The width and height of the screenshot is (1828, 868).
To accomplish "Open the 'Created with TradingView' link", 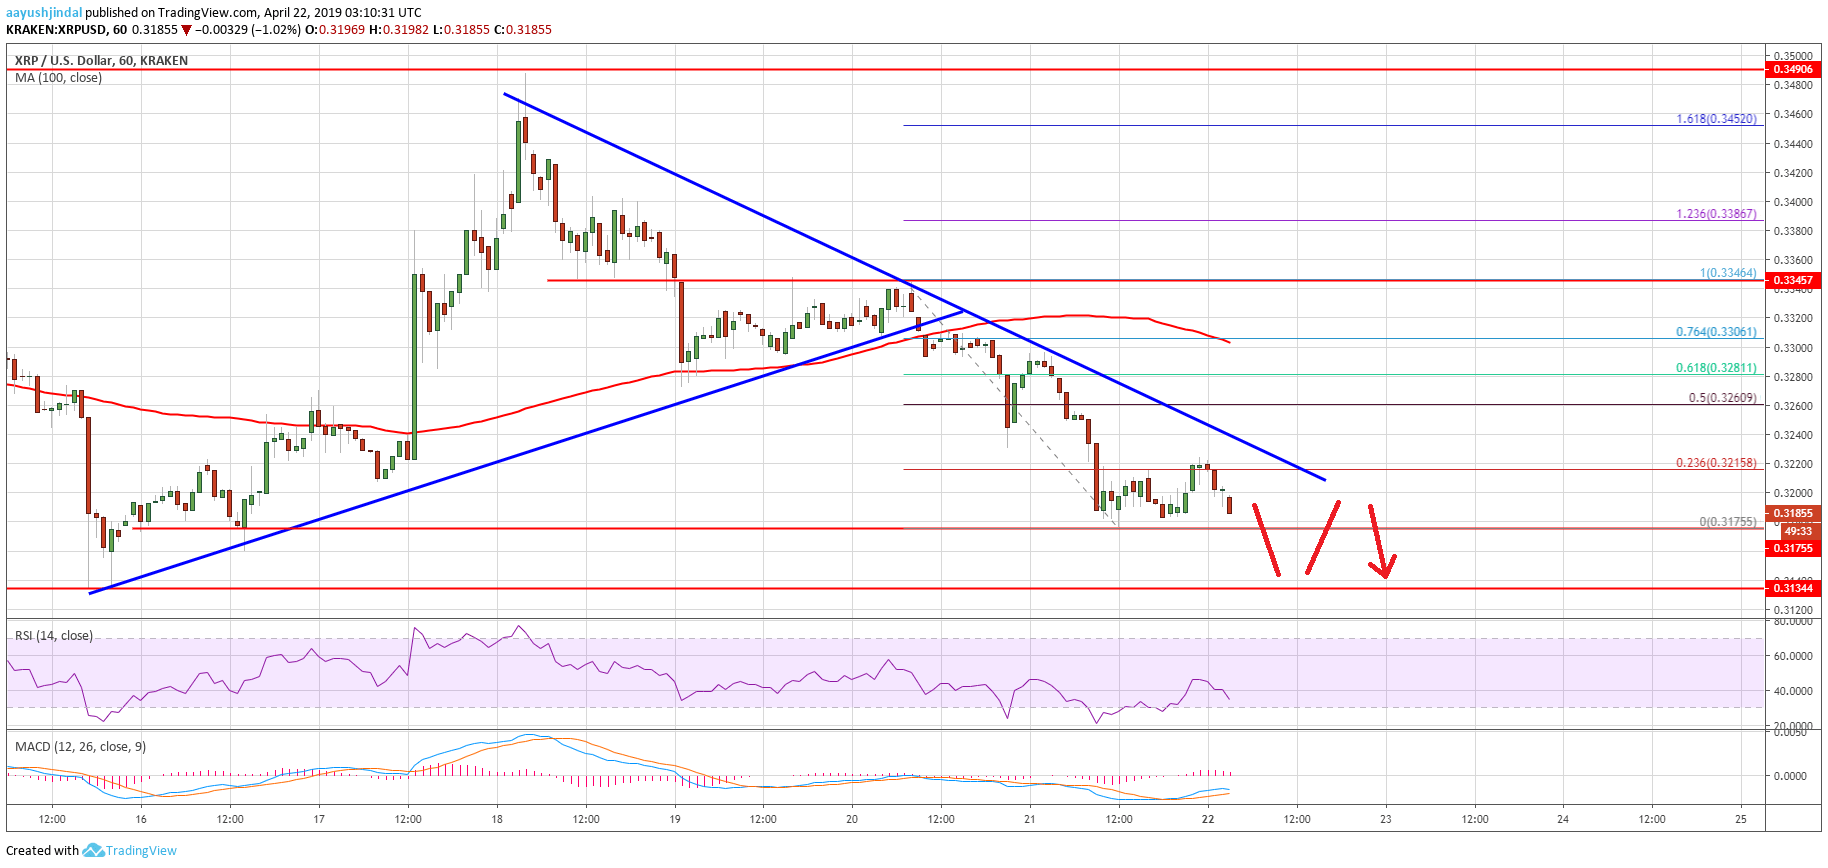I will pyautogui.click(x=91, y=851).
